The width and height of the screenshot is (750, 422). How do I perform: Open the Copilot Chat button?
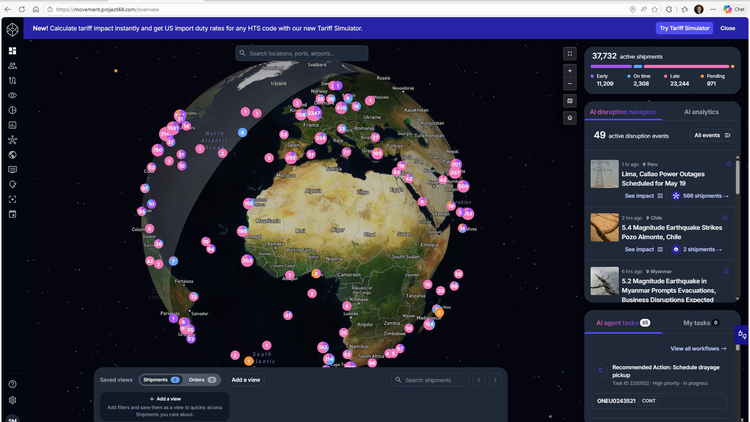click(x=734, y=9)
